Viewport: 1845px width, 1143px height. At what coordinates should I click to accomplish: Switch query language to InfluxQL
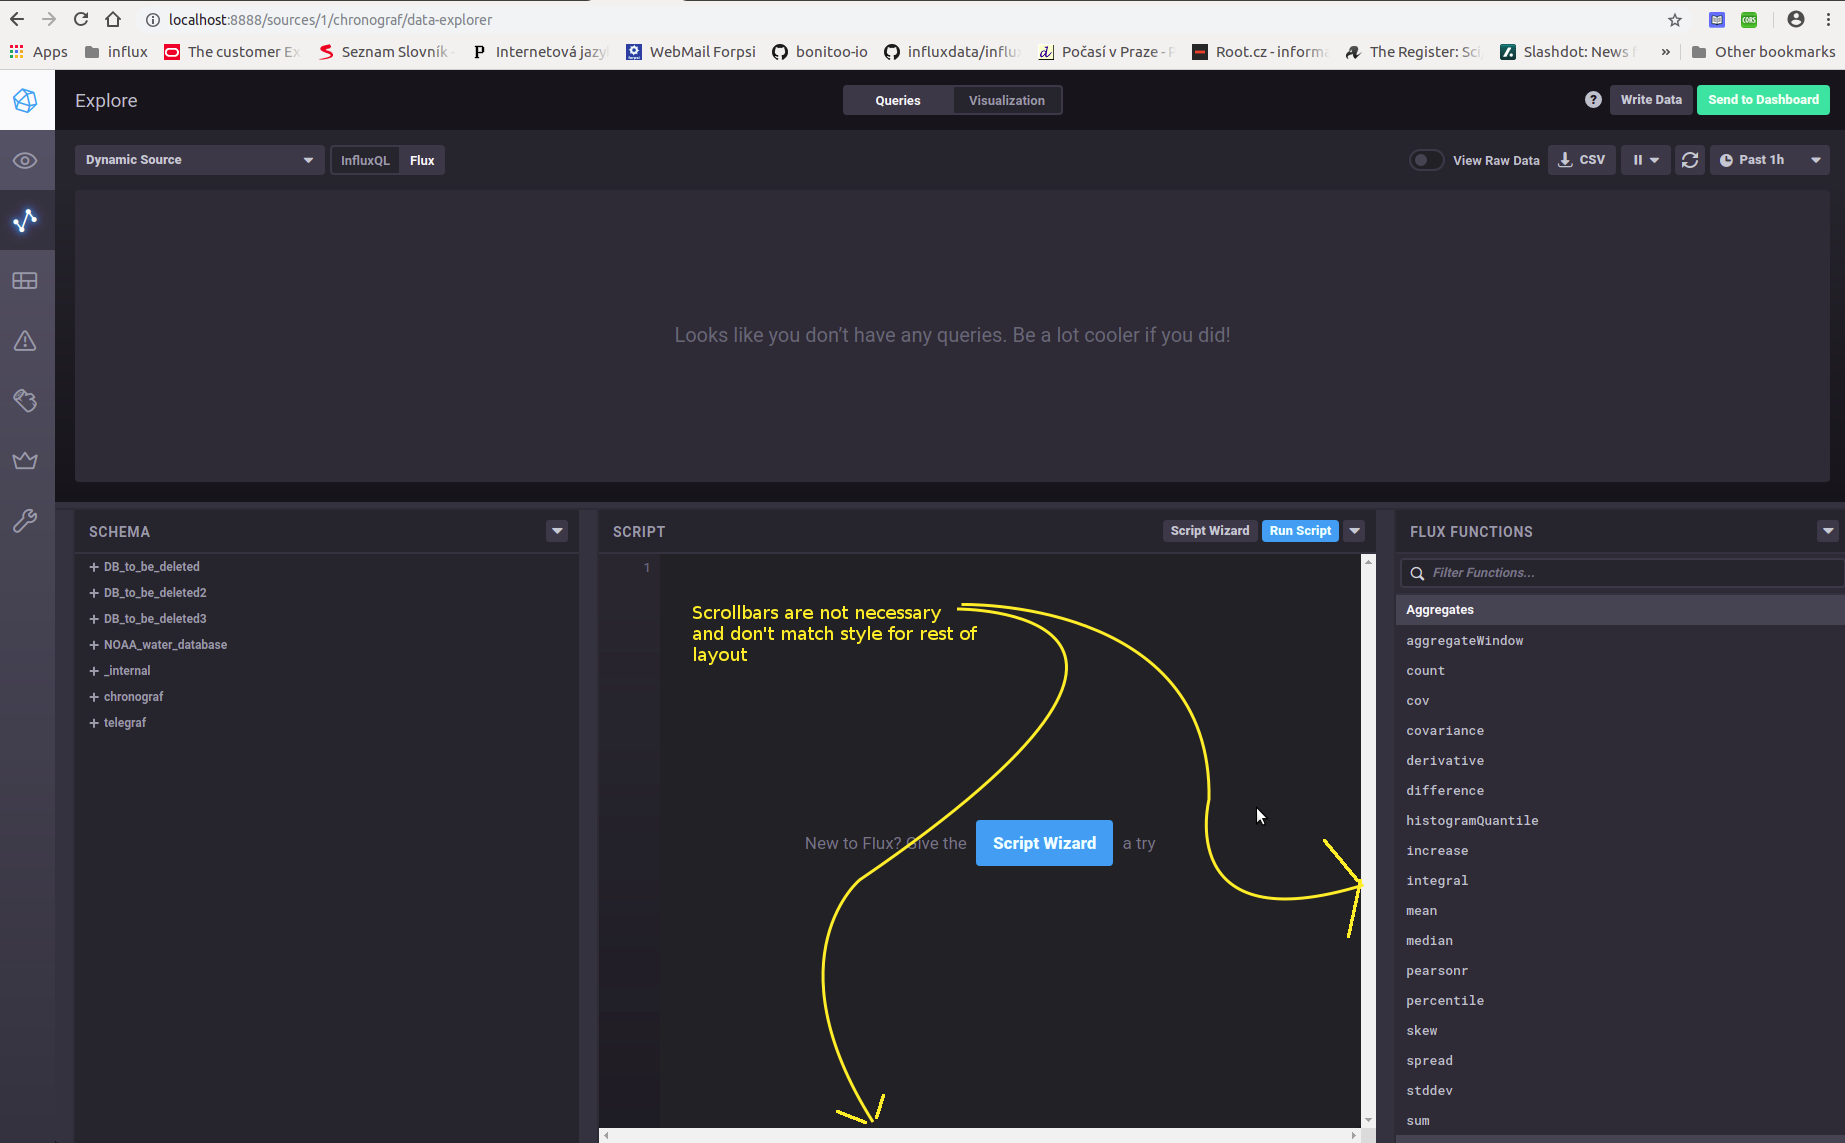point(365,159)
